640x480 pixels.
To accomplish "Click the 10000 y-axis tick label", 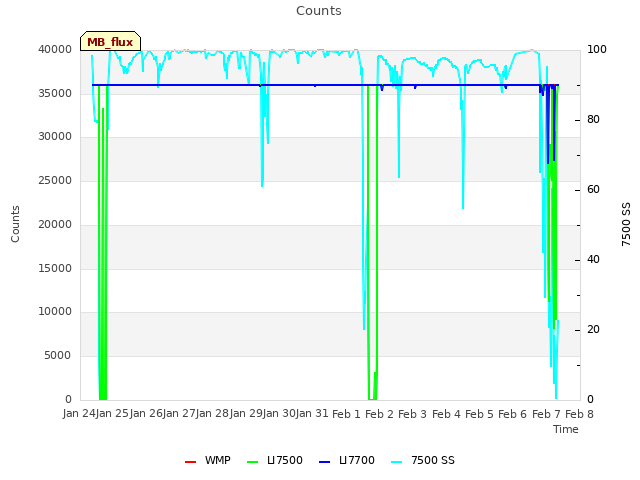I will tap(55, 311).
